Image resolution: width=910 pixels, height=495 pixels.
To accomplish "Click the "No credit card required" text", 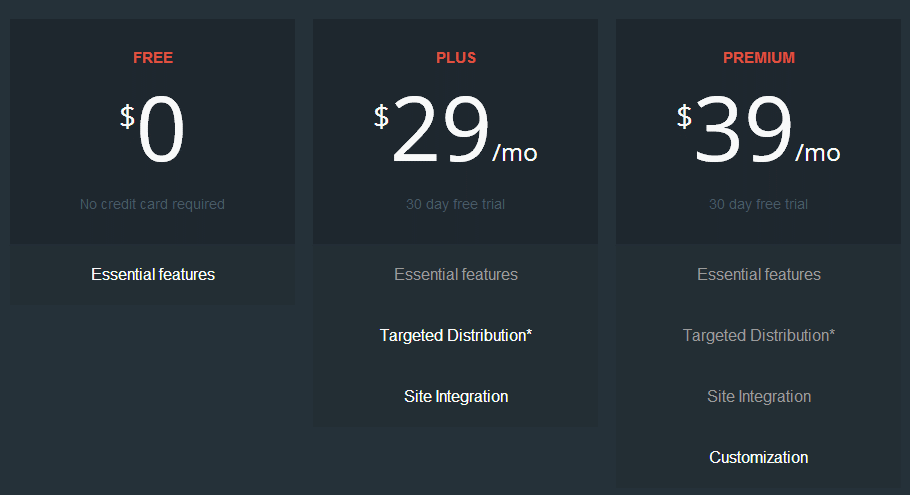I will click(152, 204).
